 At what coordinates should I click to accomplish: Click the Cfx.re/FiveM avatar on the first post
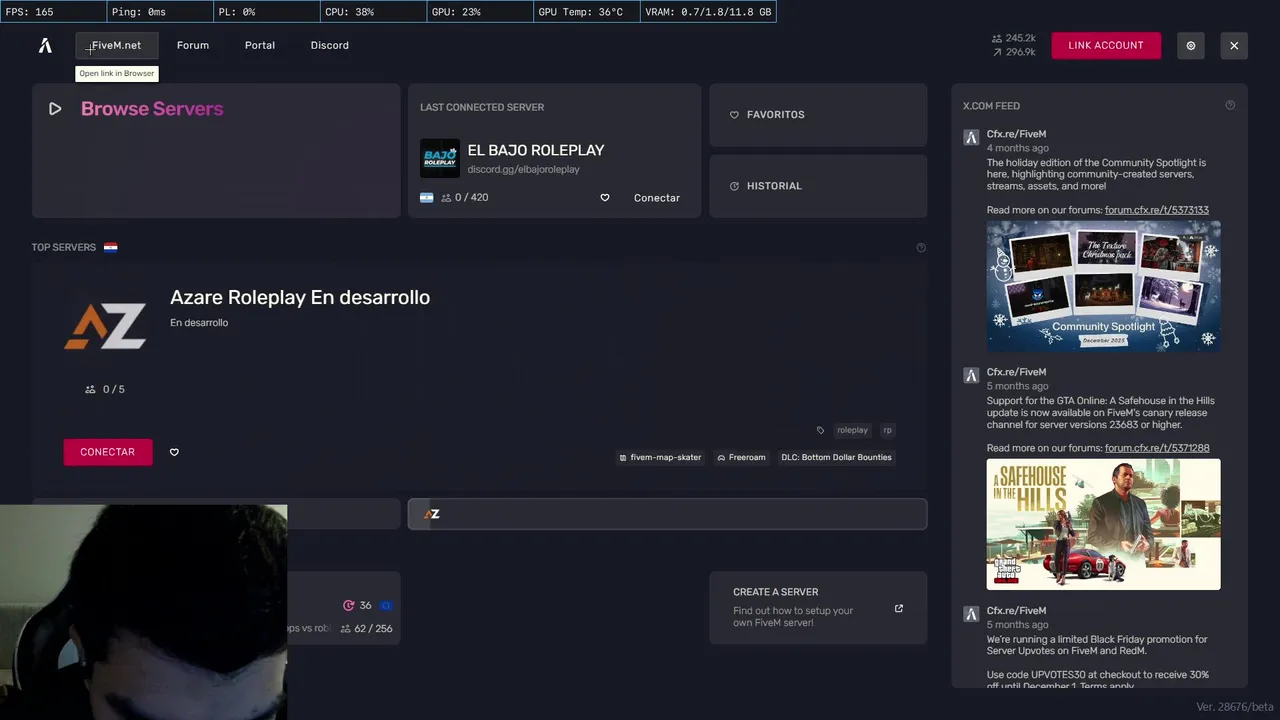(x=971, y=137)
